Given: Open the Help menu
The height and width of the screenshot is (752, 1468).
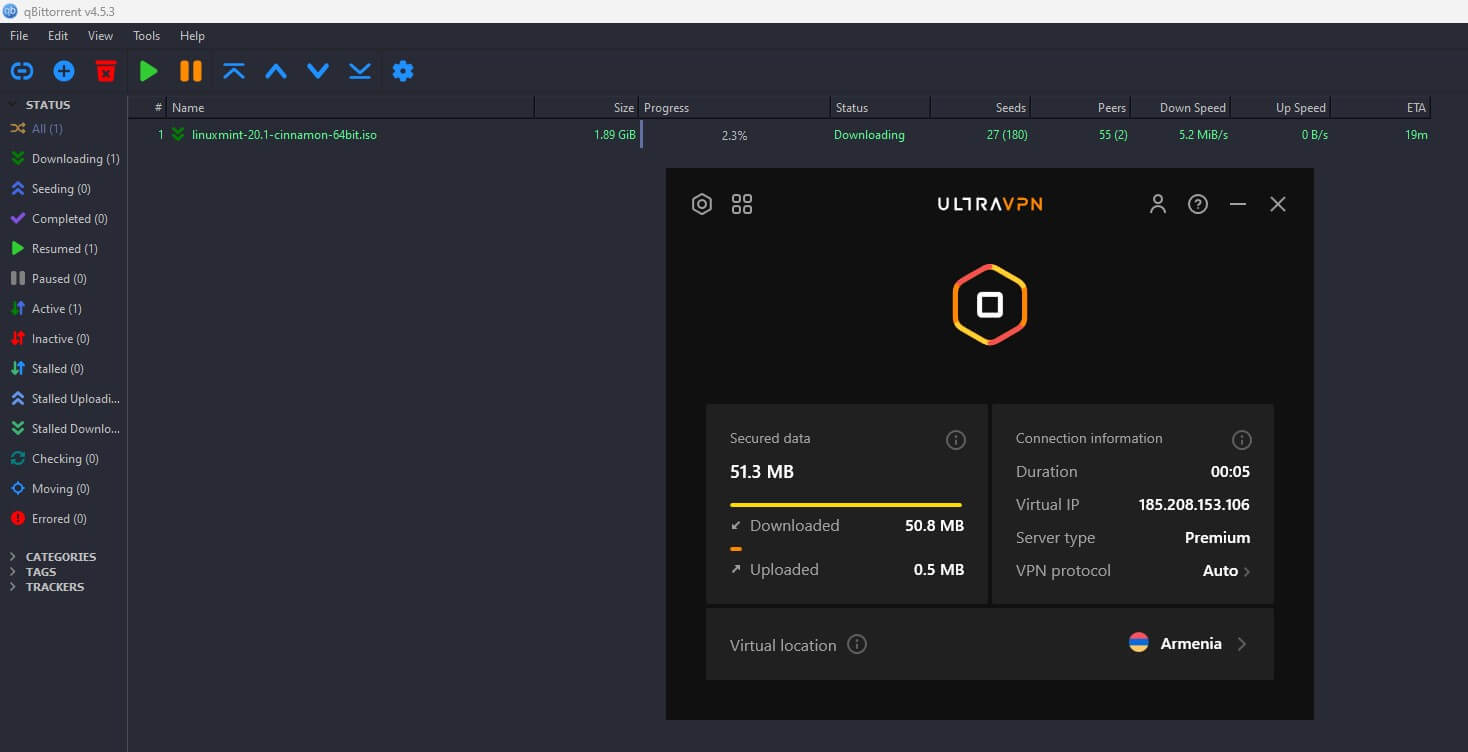Looking at the screenshot, I should point(192,35).
